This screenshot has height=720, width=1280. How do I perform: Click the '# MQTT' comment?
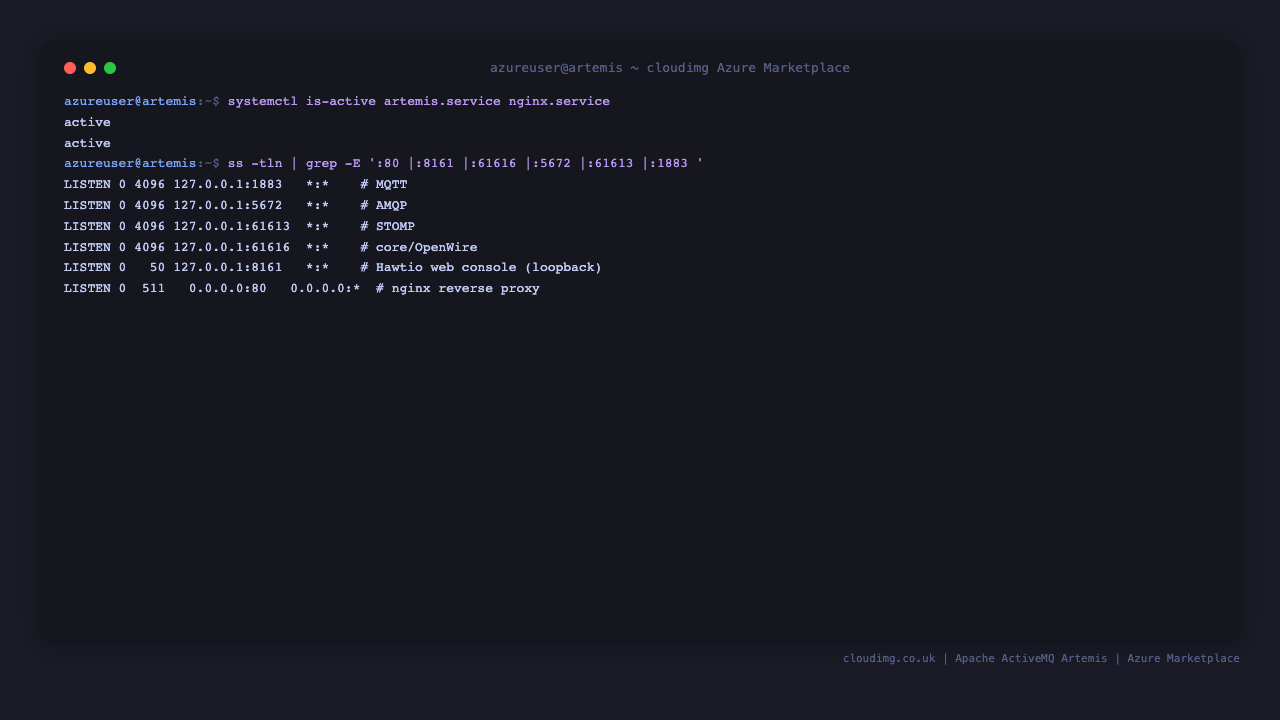[384, 185]
